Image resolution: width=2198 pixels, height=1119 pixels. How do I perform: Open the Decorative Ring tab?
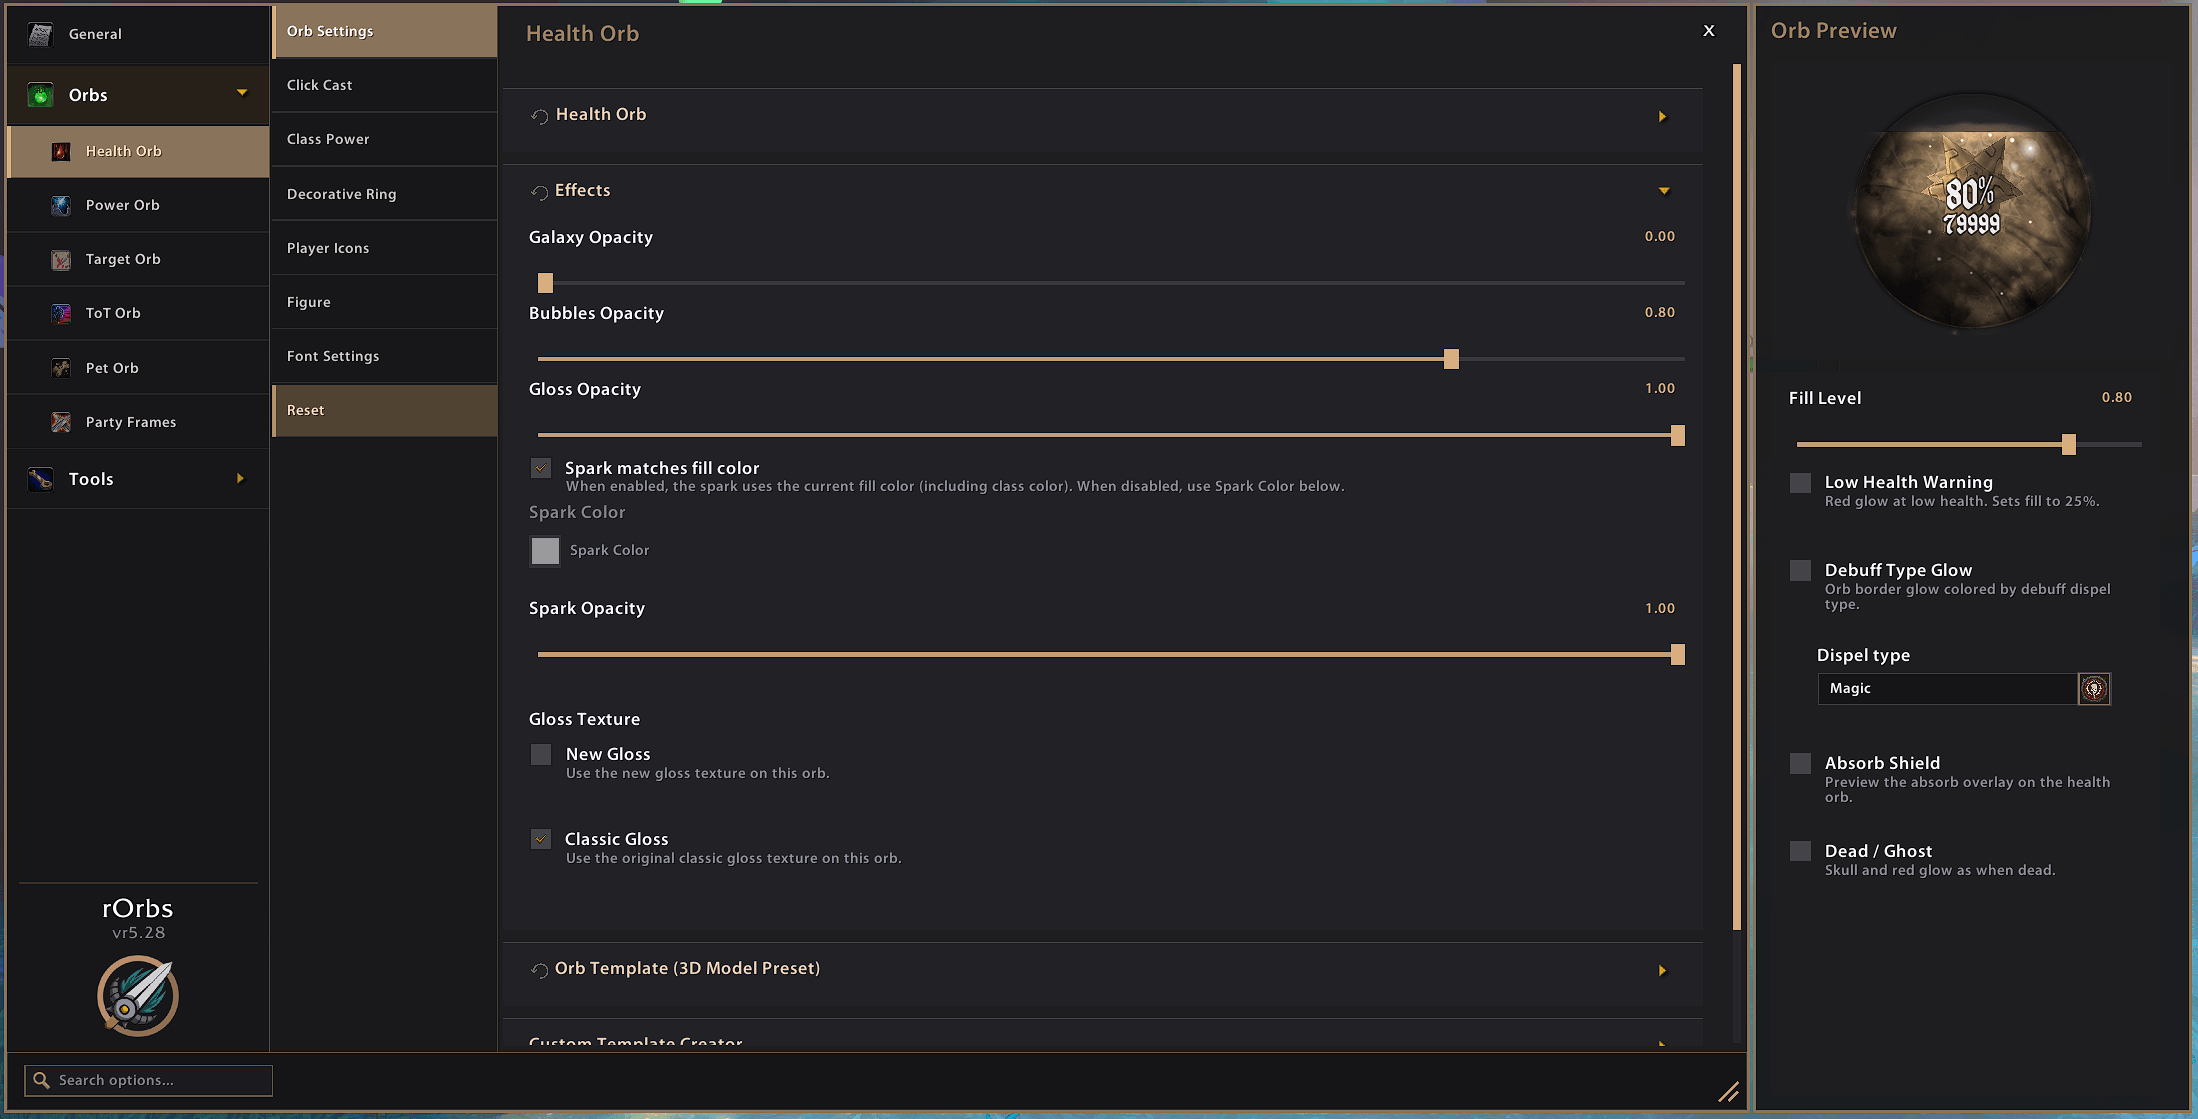point(384,194)
